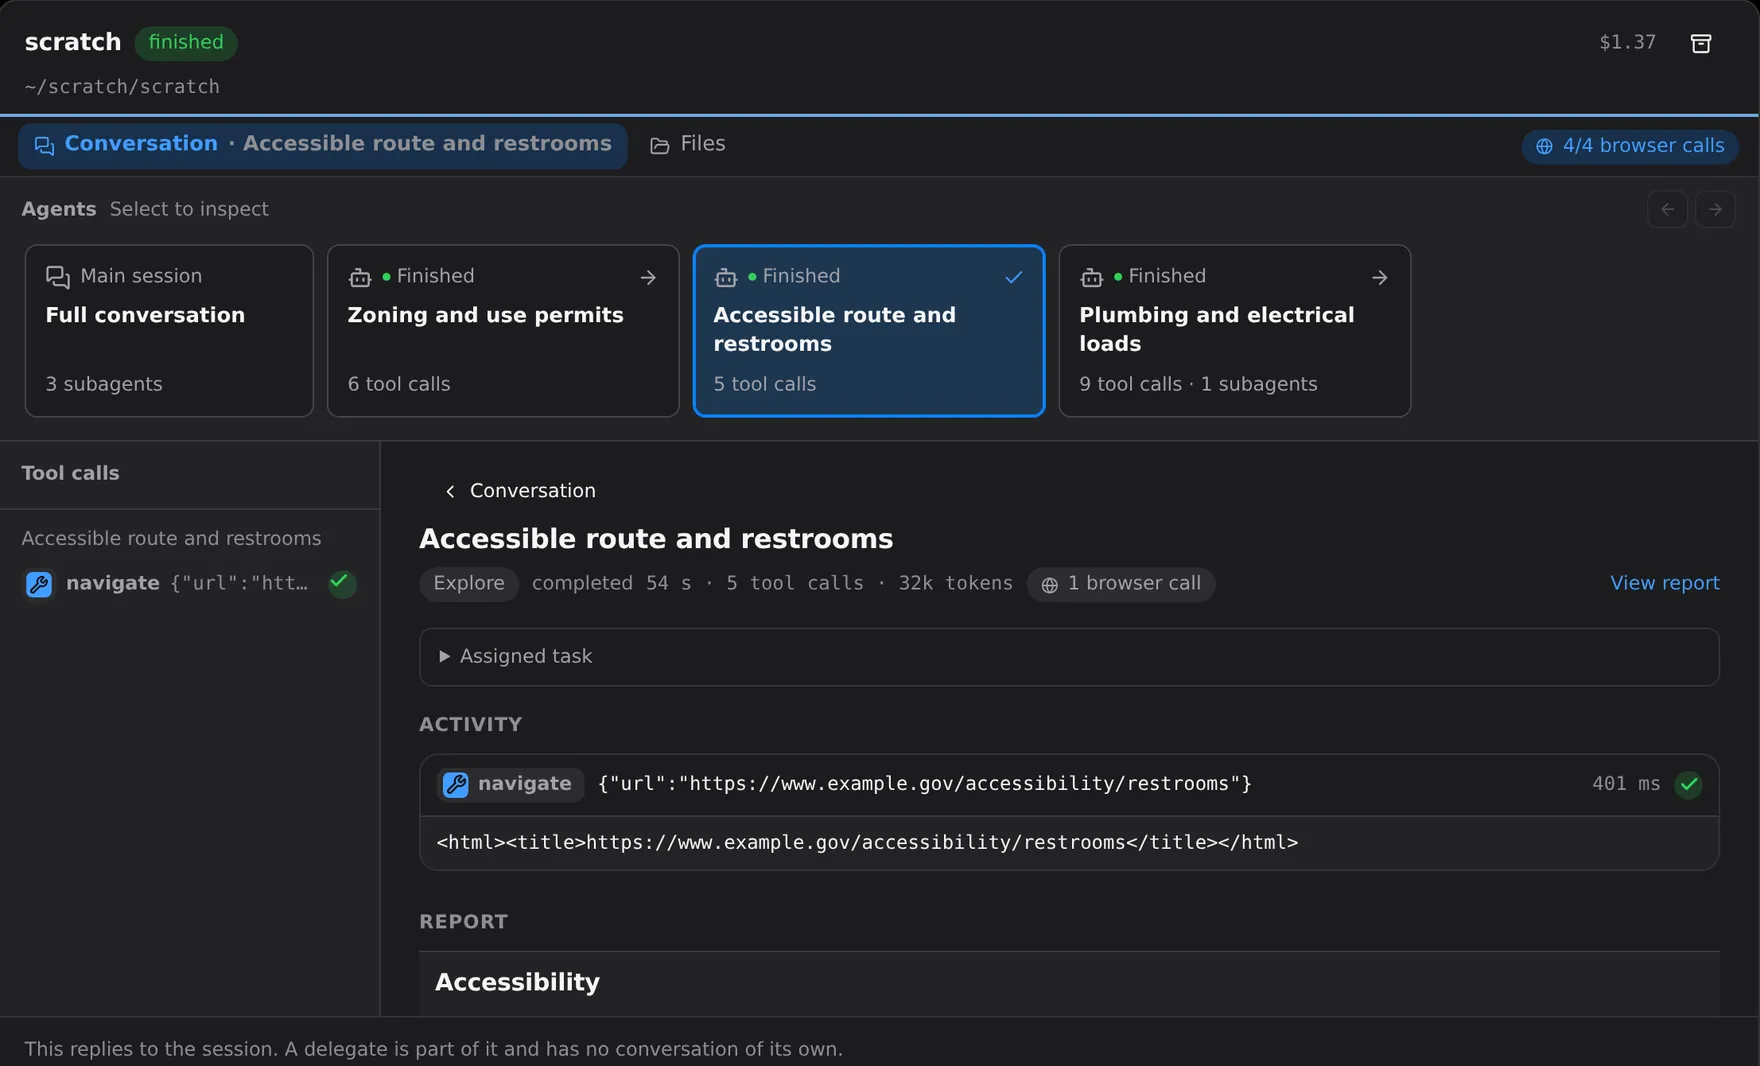Click the next agents arrow button
Image resolution: width=1760 pixels, height=1066 pixels.
coord(1715,209)
